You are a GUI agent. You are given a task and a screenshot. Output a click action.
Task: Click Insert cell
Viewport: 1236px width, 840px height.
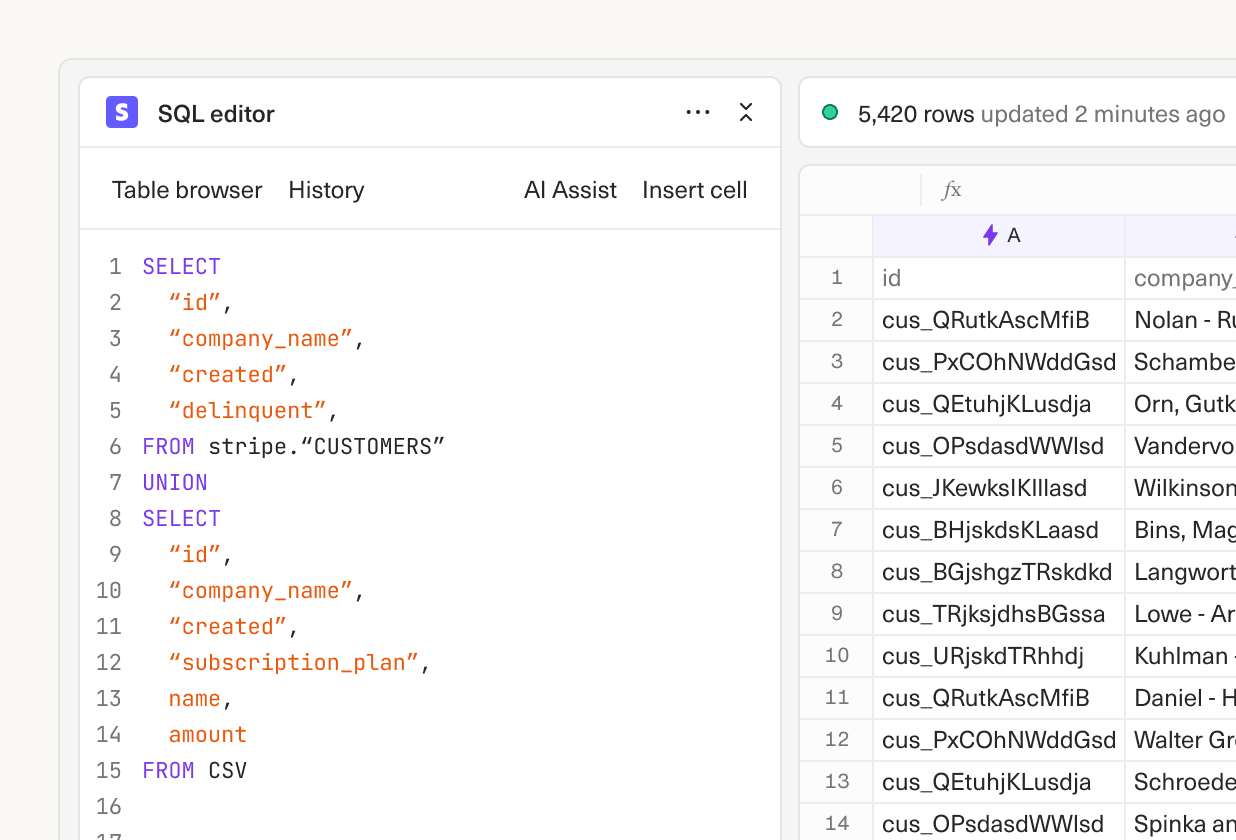[x=694, y=189]
